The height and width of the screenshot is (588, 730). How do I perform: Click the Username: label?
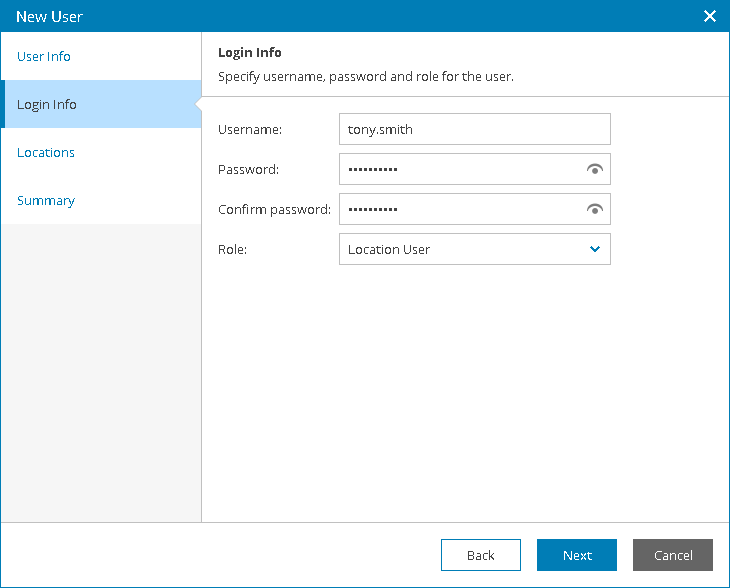(250, 129)
